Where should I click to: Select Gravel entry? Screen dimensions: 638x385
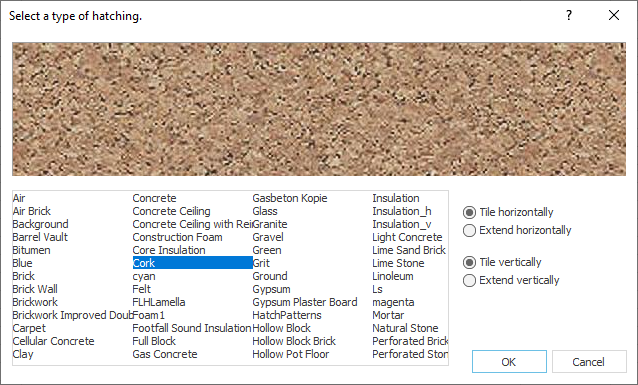[268, 237]
